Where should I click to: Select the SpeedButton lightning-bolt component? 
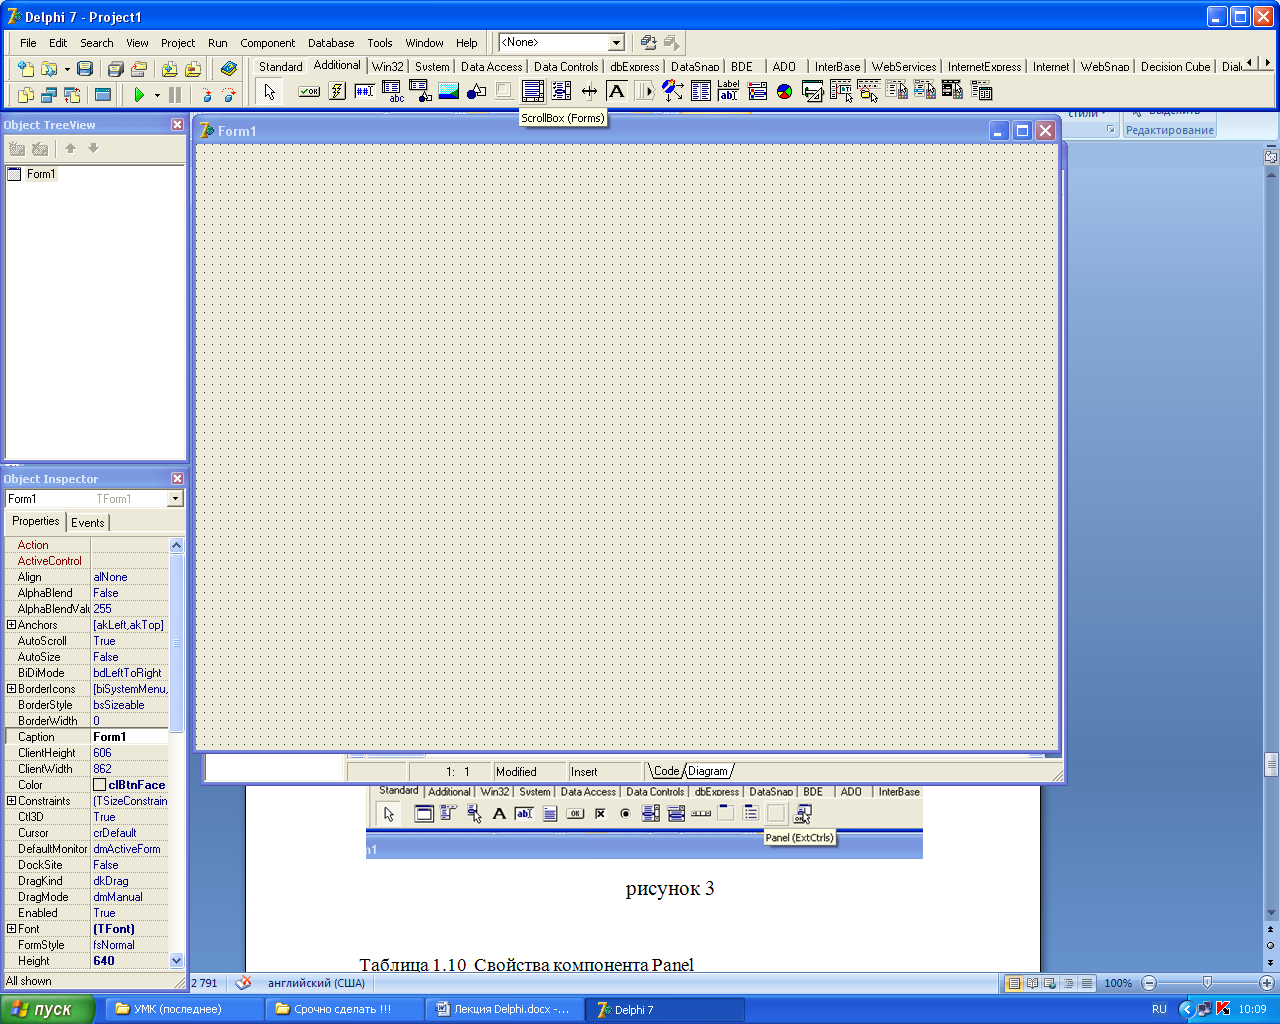click(337, 92)
